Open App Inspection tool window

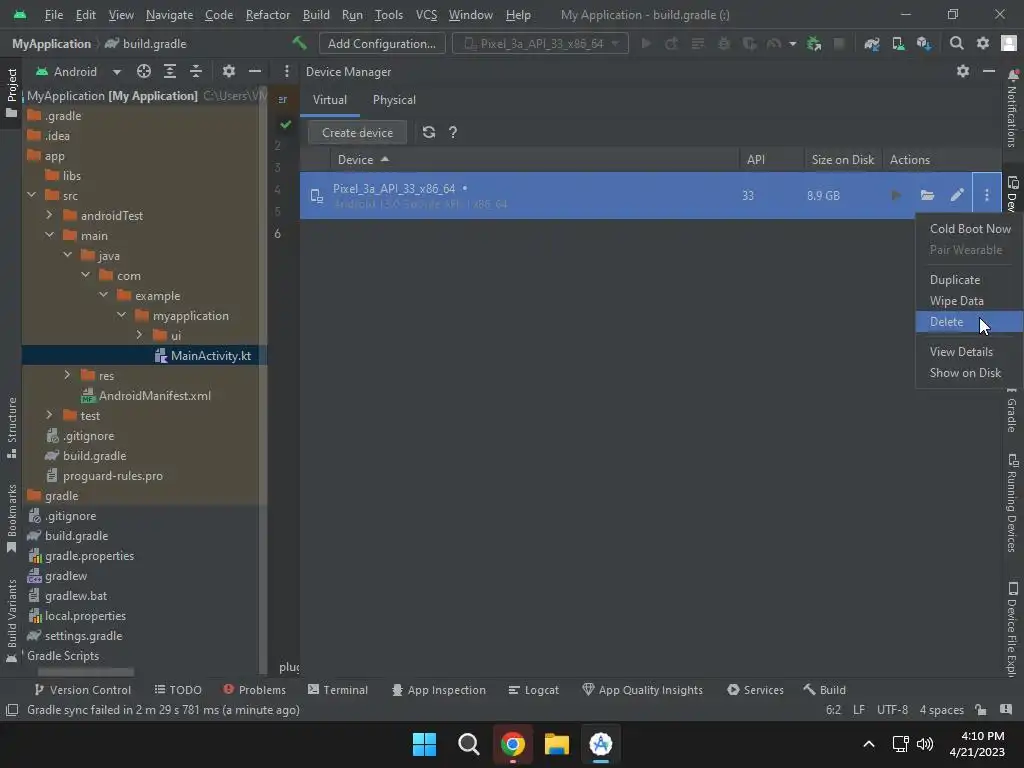[x=438, y=690]
